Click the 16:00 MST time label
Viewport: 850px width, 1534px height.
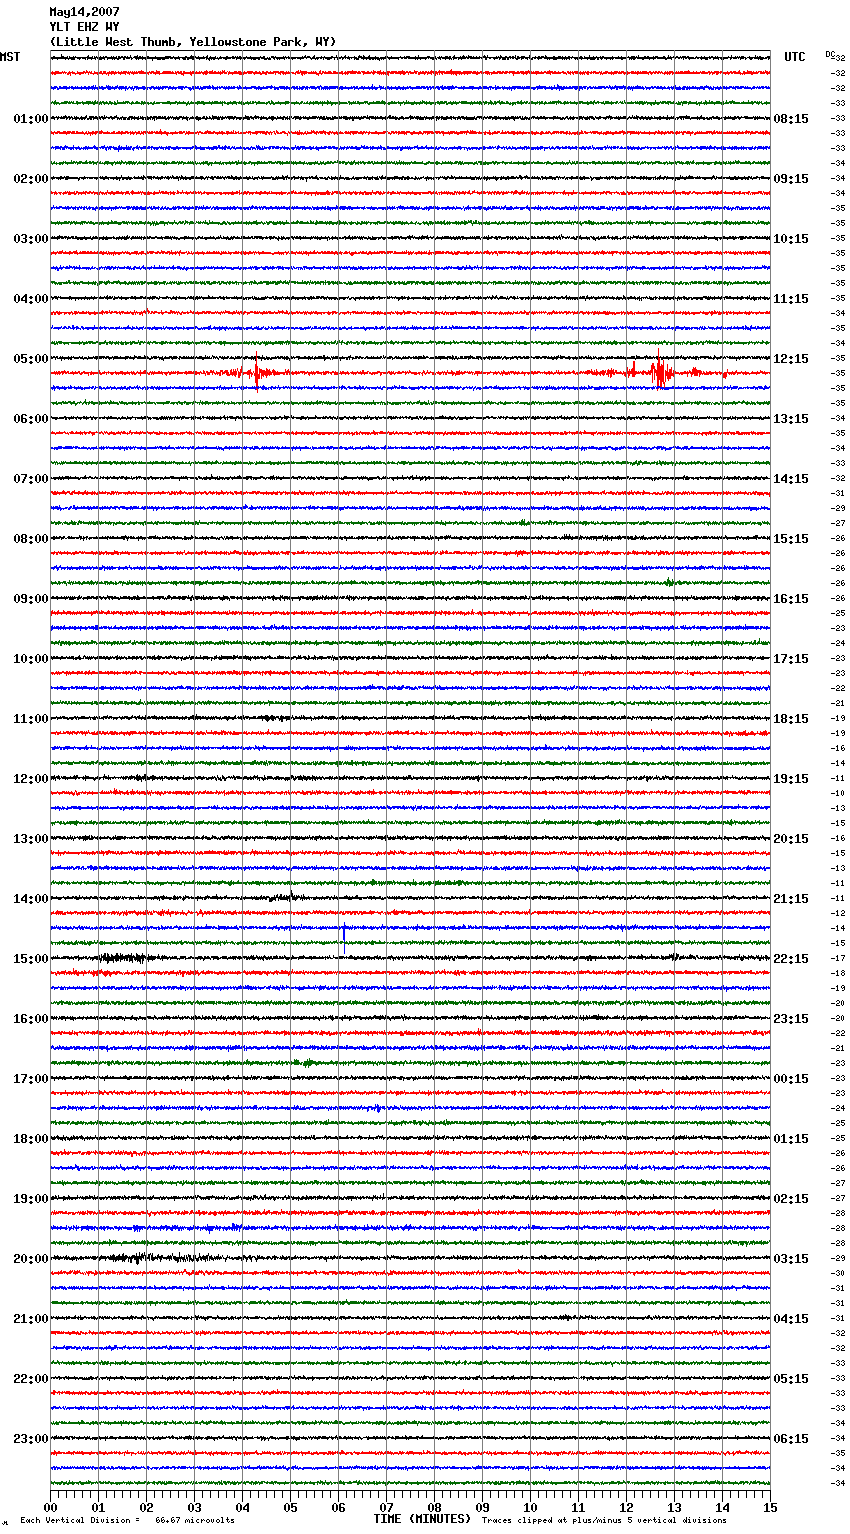click(x=31, y=1019)
